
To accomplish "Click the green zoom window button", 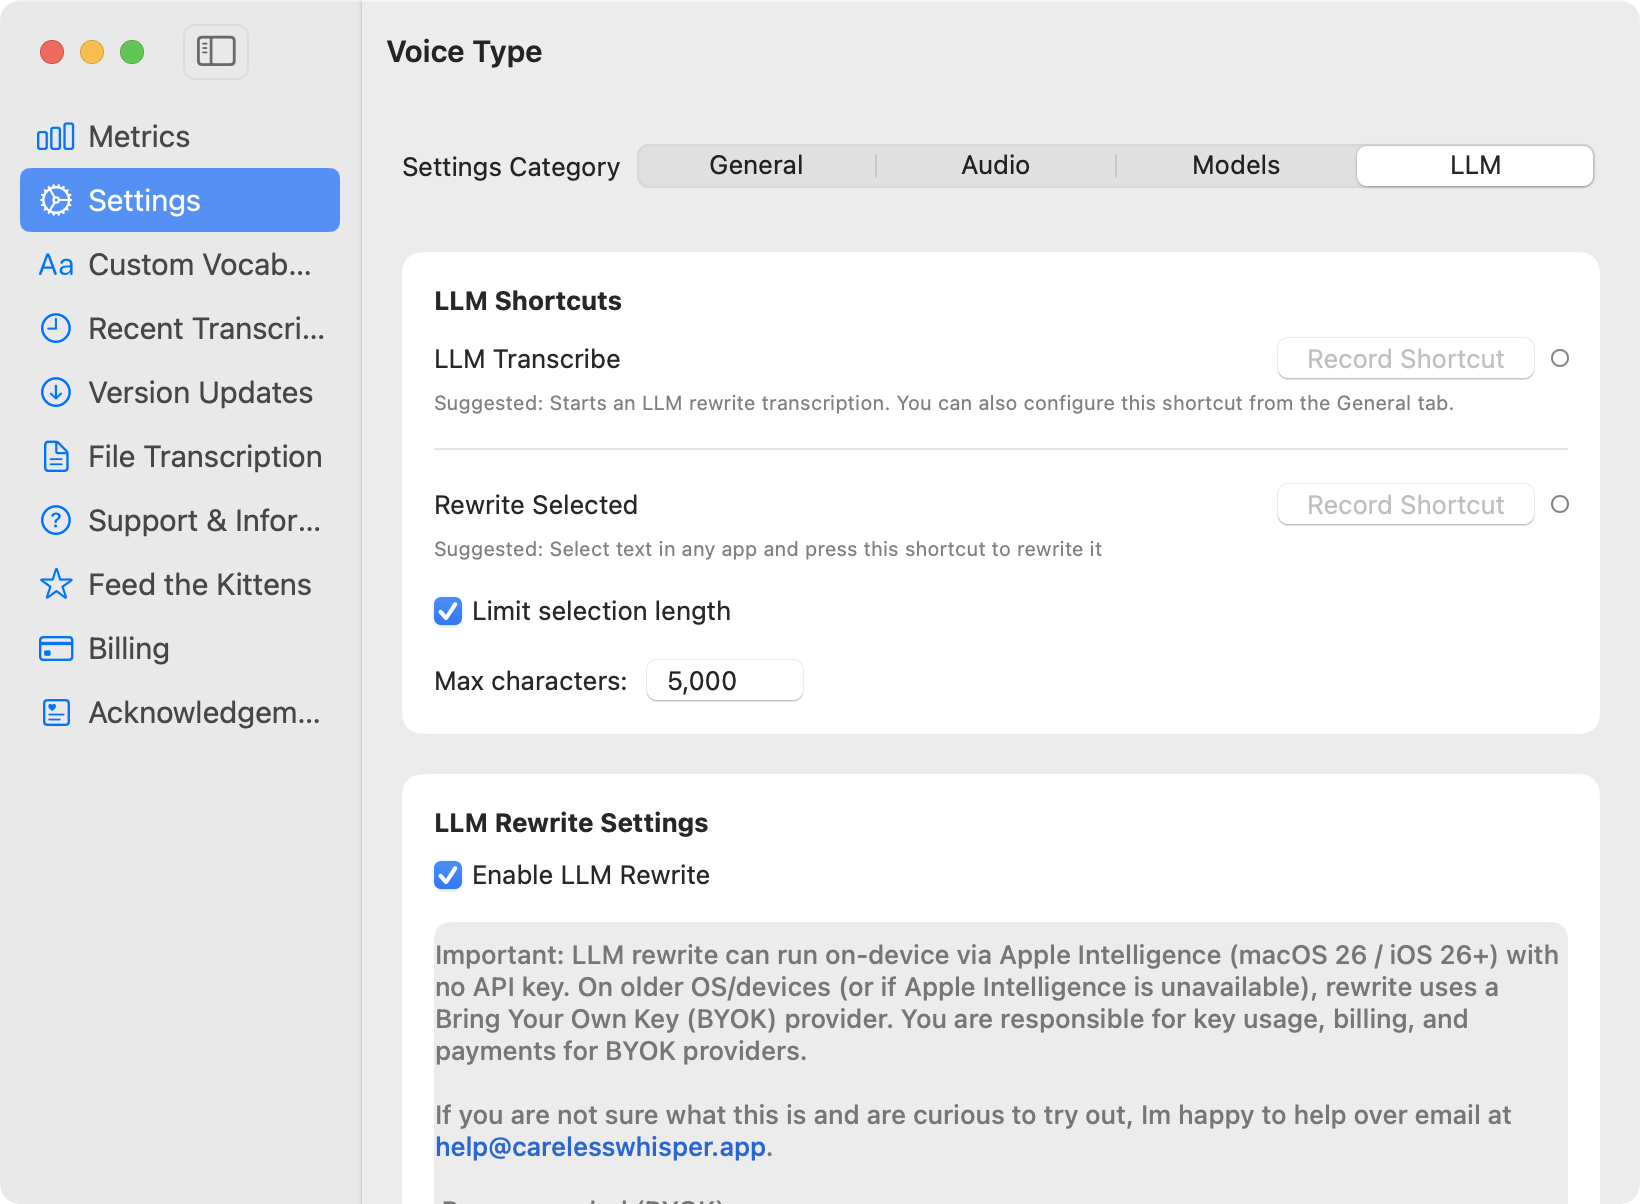I will click(132, 51).
